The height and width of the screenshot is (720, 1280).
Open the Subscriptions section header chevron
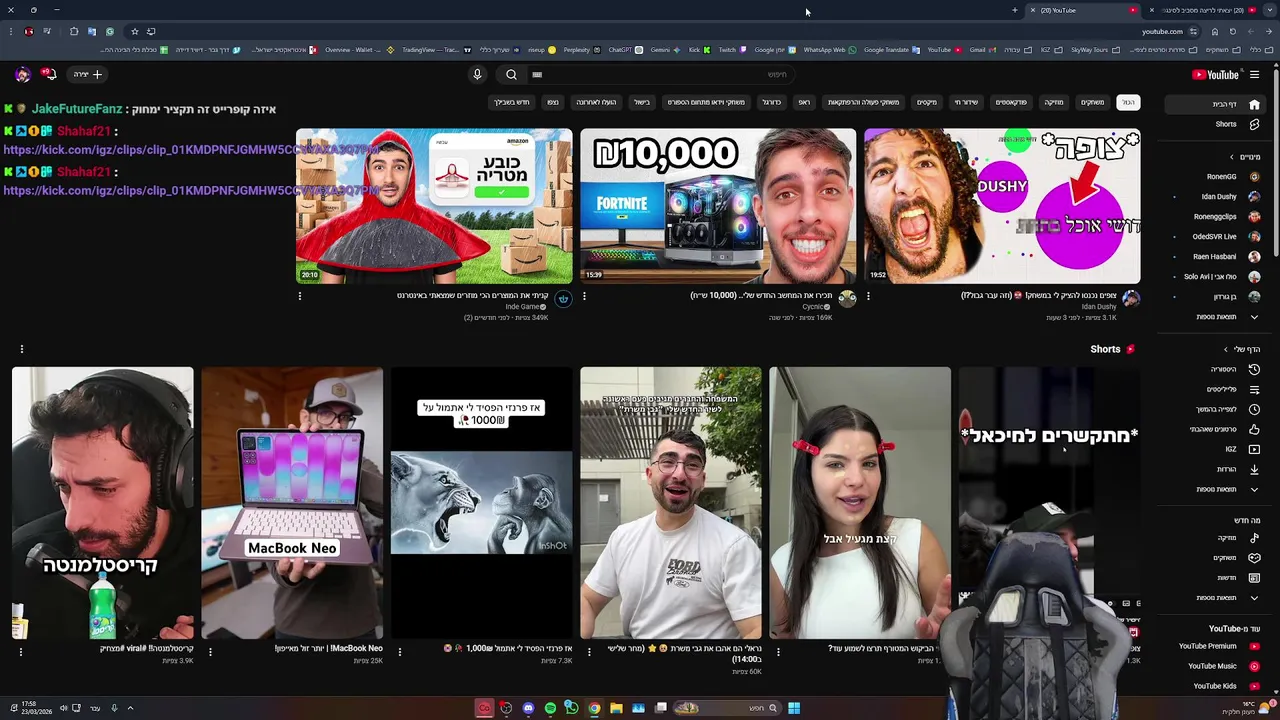click(x=1232, y=157)
